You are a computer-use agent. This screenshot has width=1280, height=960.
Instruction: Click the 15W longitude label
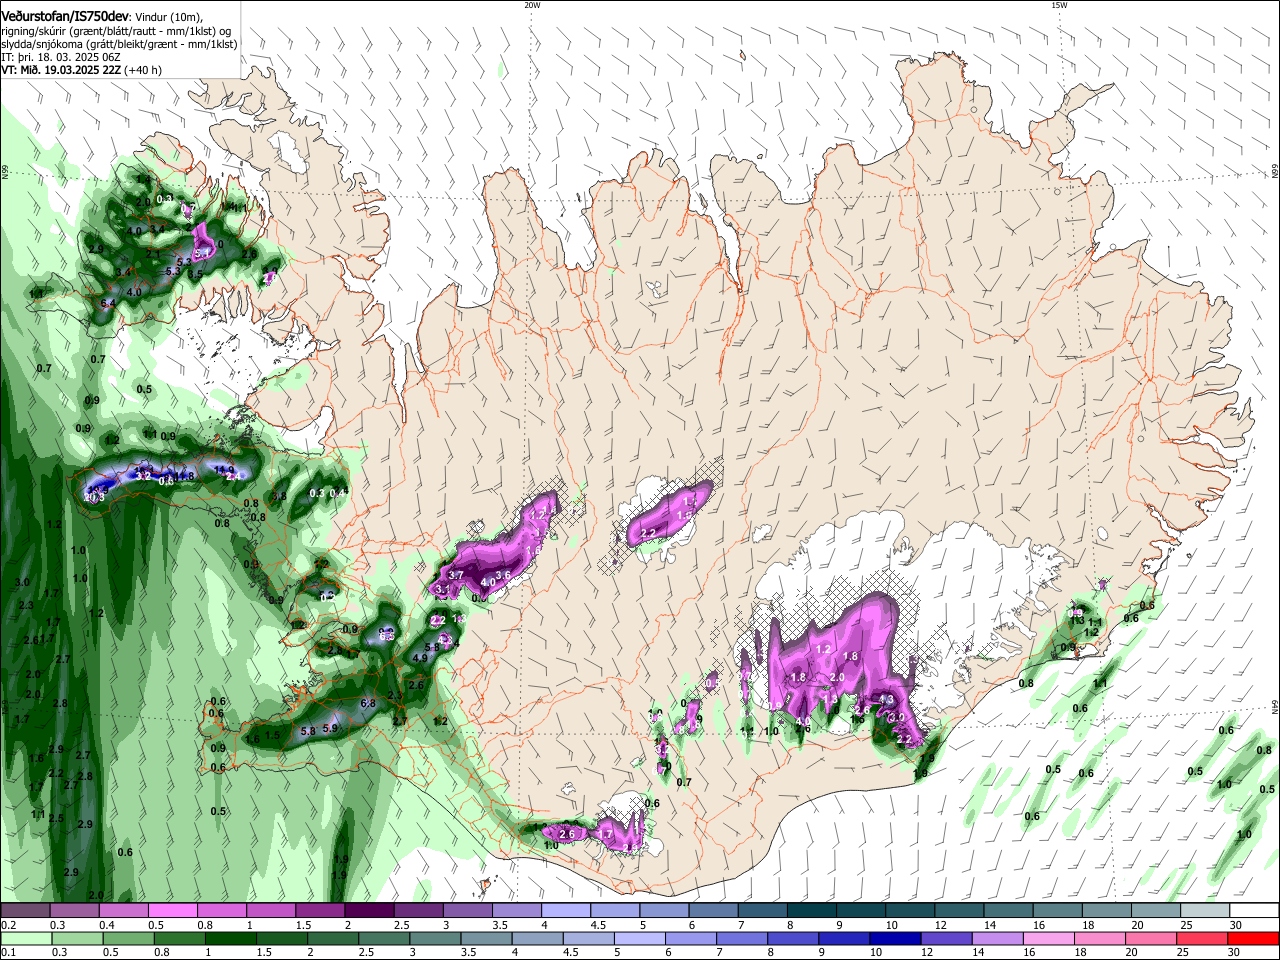(1059, 5)
